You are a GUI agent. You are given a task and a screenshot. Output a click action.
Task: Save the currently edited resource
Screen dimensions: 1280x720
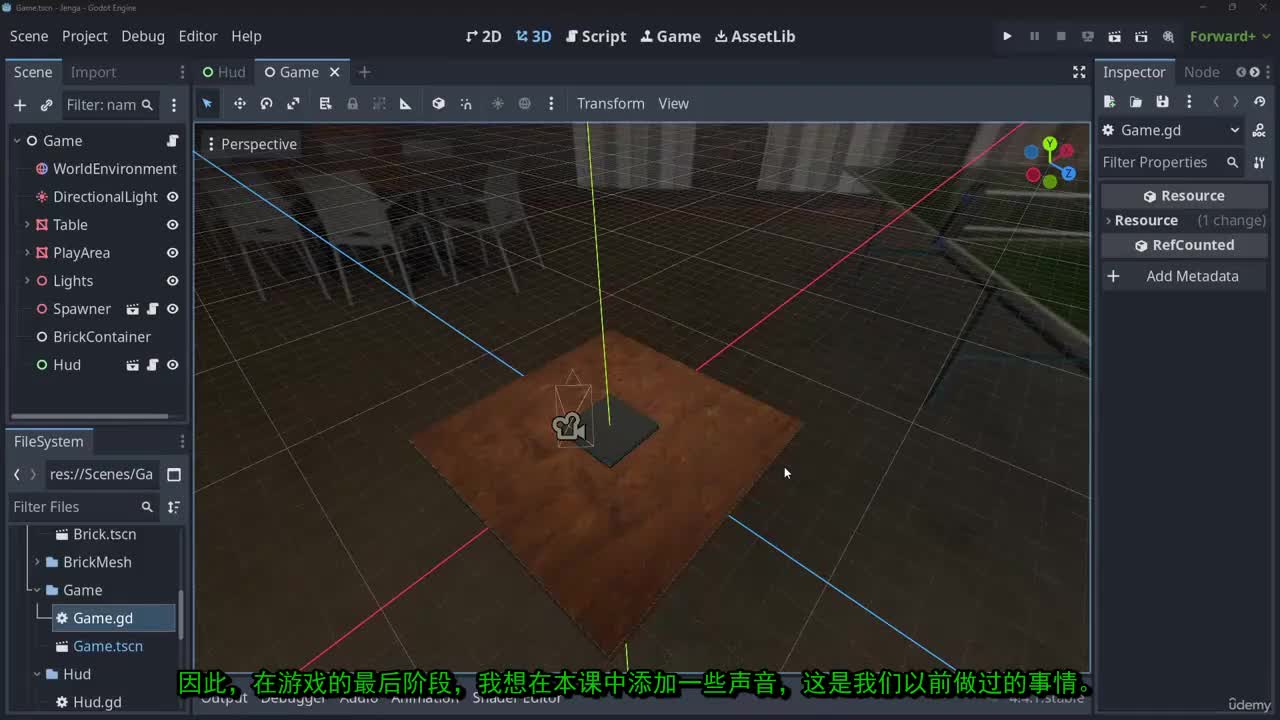1162,101
